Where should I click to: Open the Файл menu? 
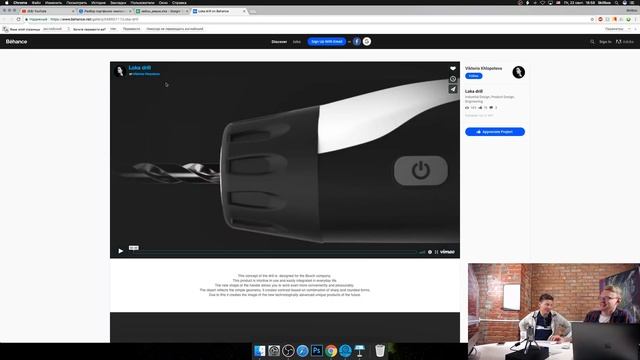point(36,2)
